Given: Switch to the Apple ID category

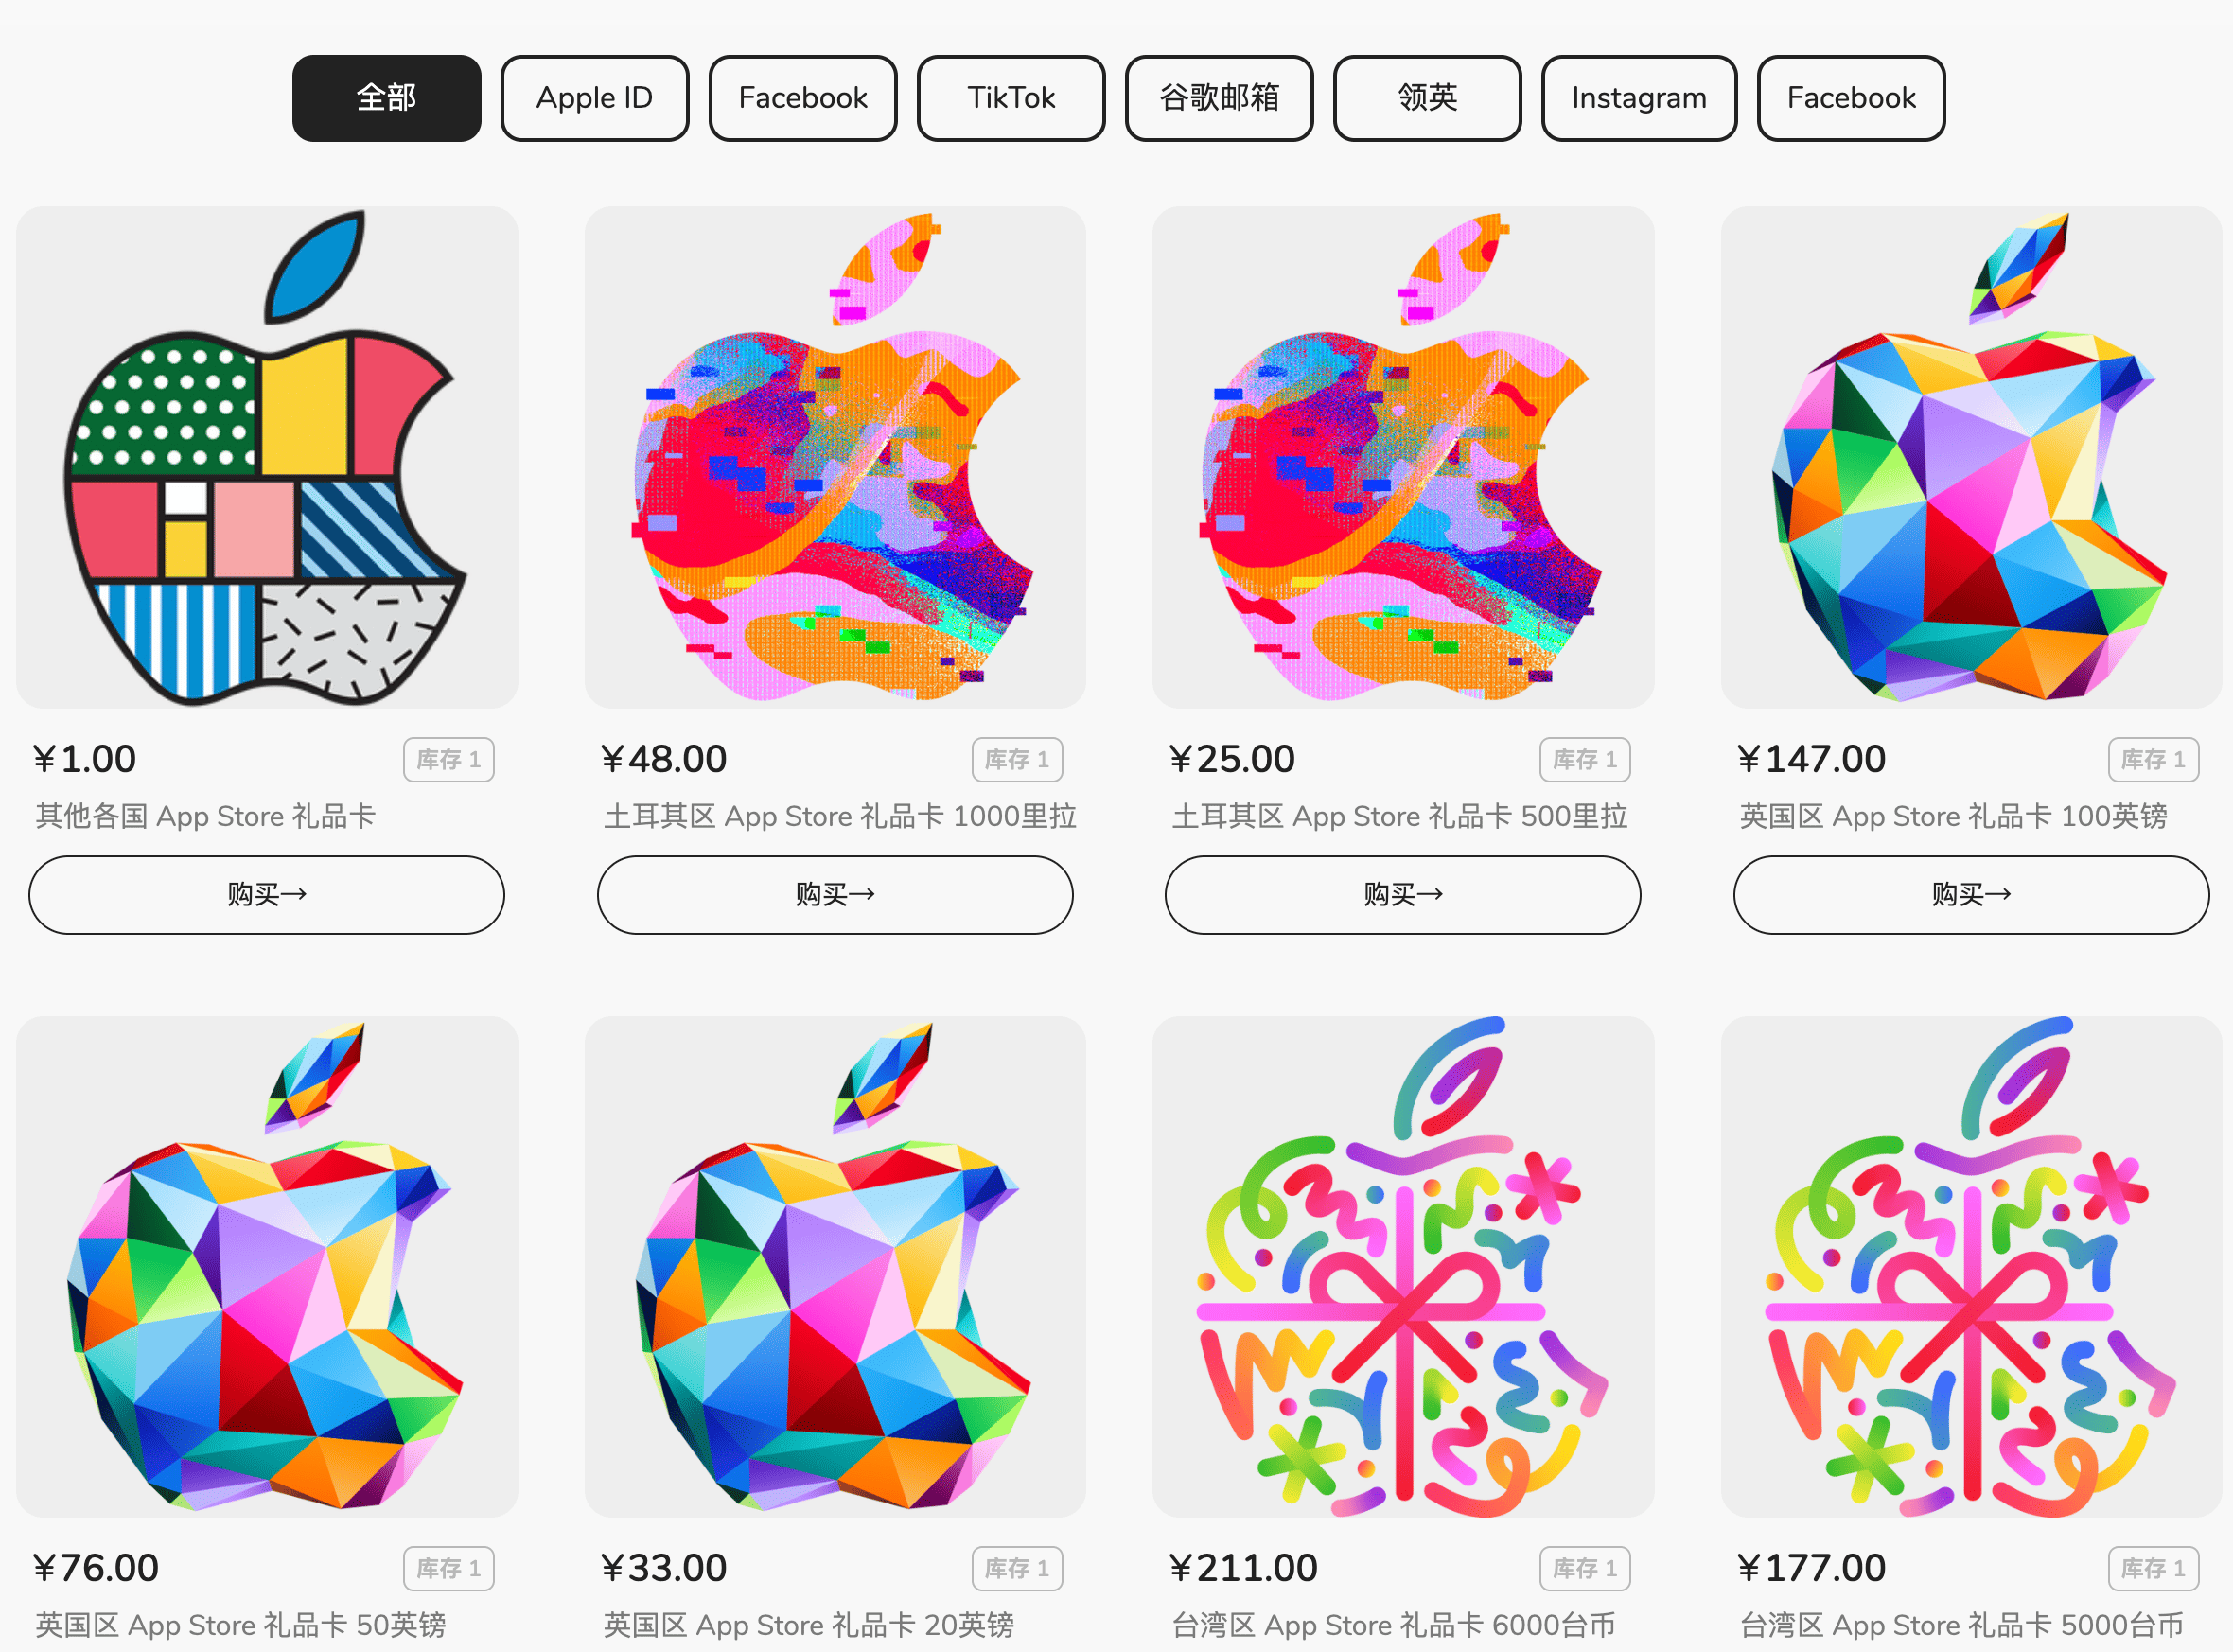Looking at the screenshot, I should pos(594,98).
